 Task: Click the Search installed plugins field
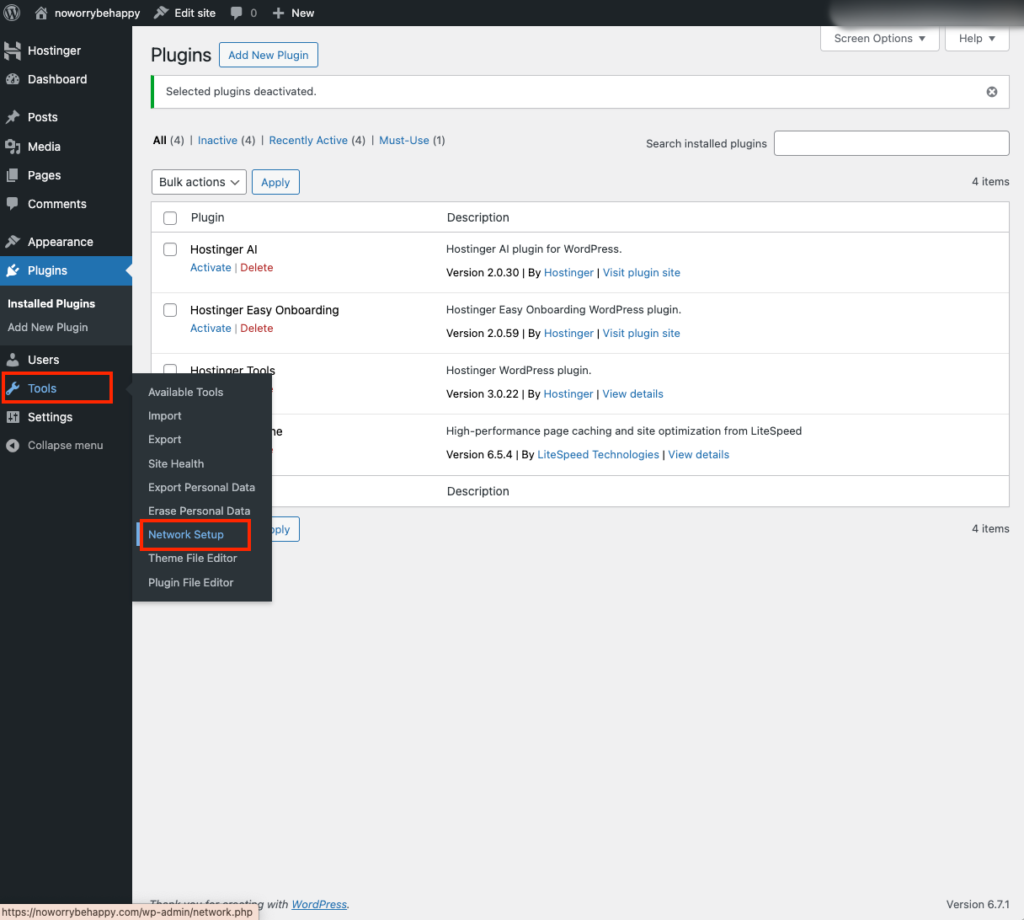click(x=891, y=143)
